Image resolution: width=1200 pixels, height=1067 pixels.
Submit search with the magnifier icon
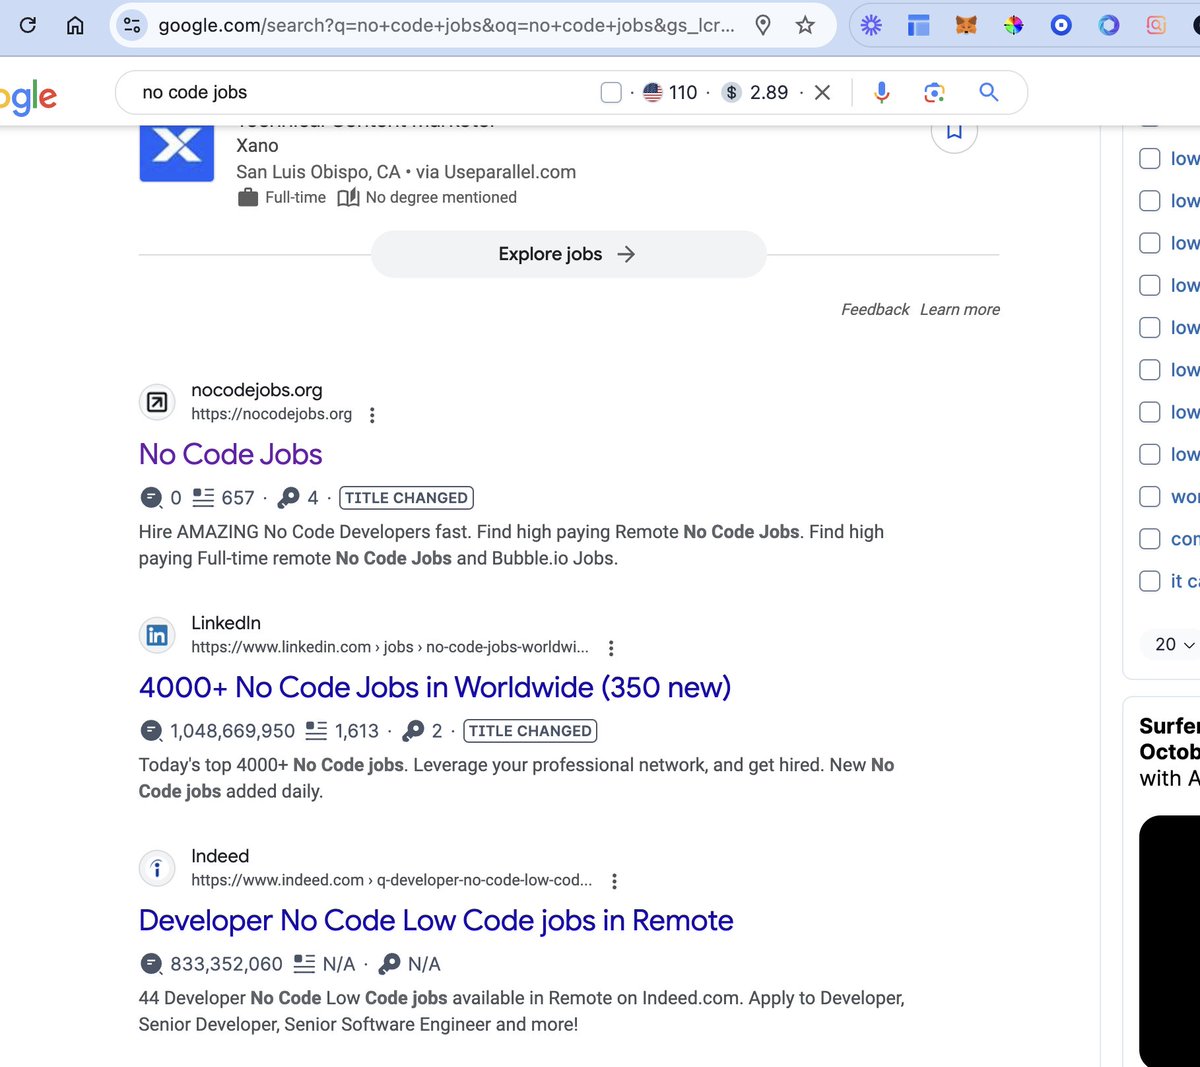click(x=988, y=92)
